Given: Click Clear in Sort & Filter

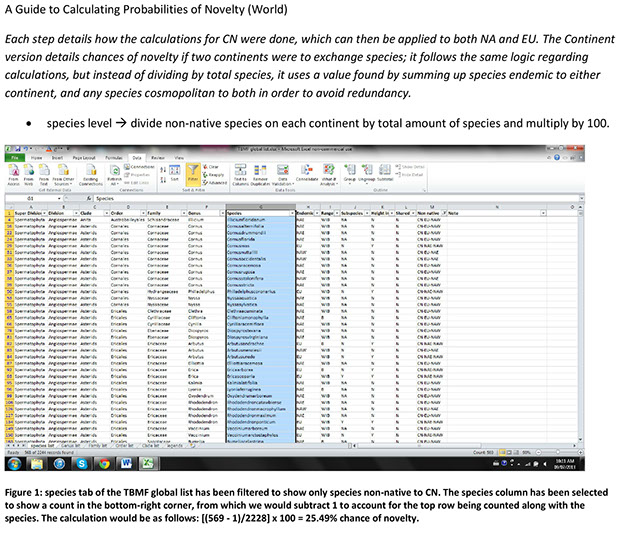Looking at the screenshot, I should [x=211, y=167].
